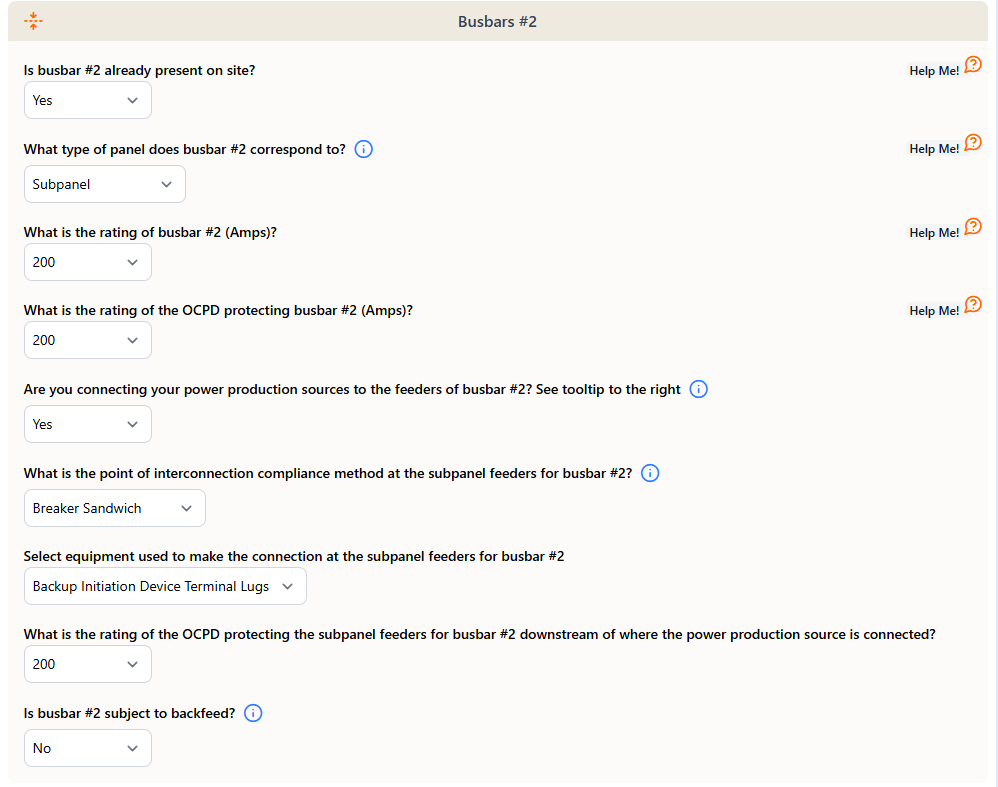Click help chat icon for OCPD rating question
Image resolution: width=998 pixels, height=787 pixels.
click(973, 305)
